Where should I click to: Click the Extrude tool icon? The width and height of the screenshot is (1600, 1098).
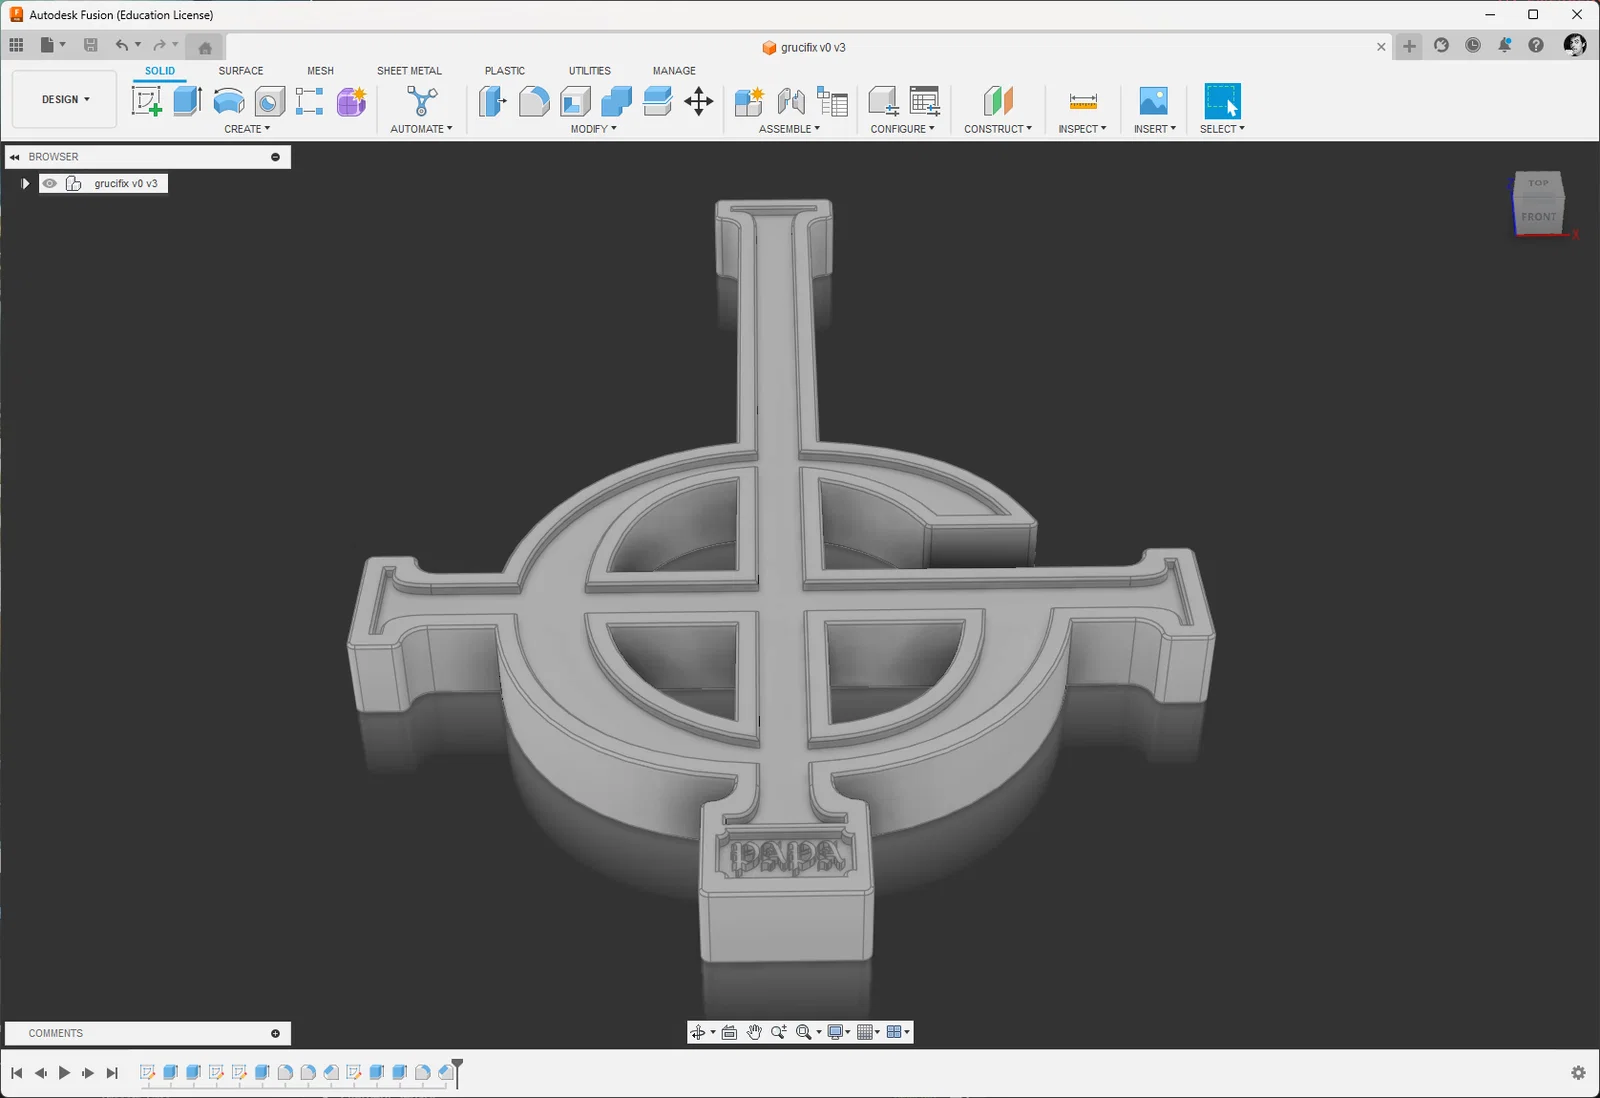point(187,101)
